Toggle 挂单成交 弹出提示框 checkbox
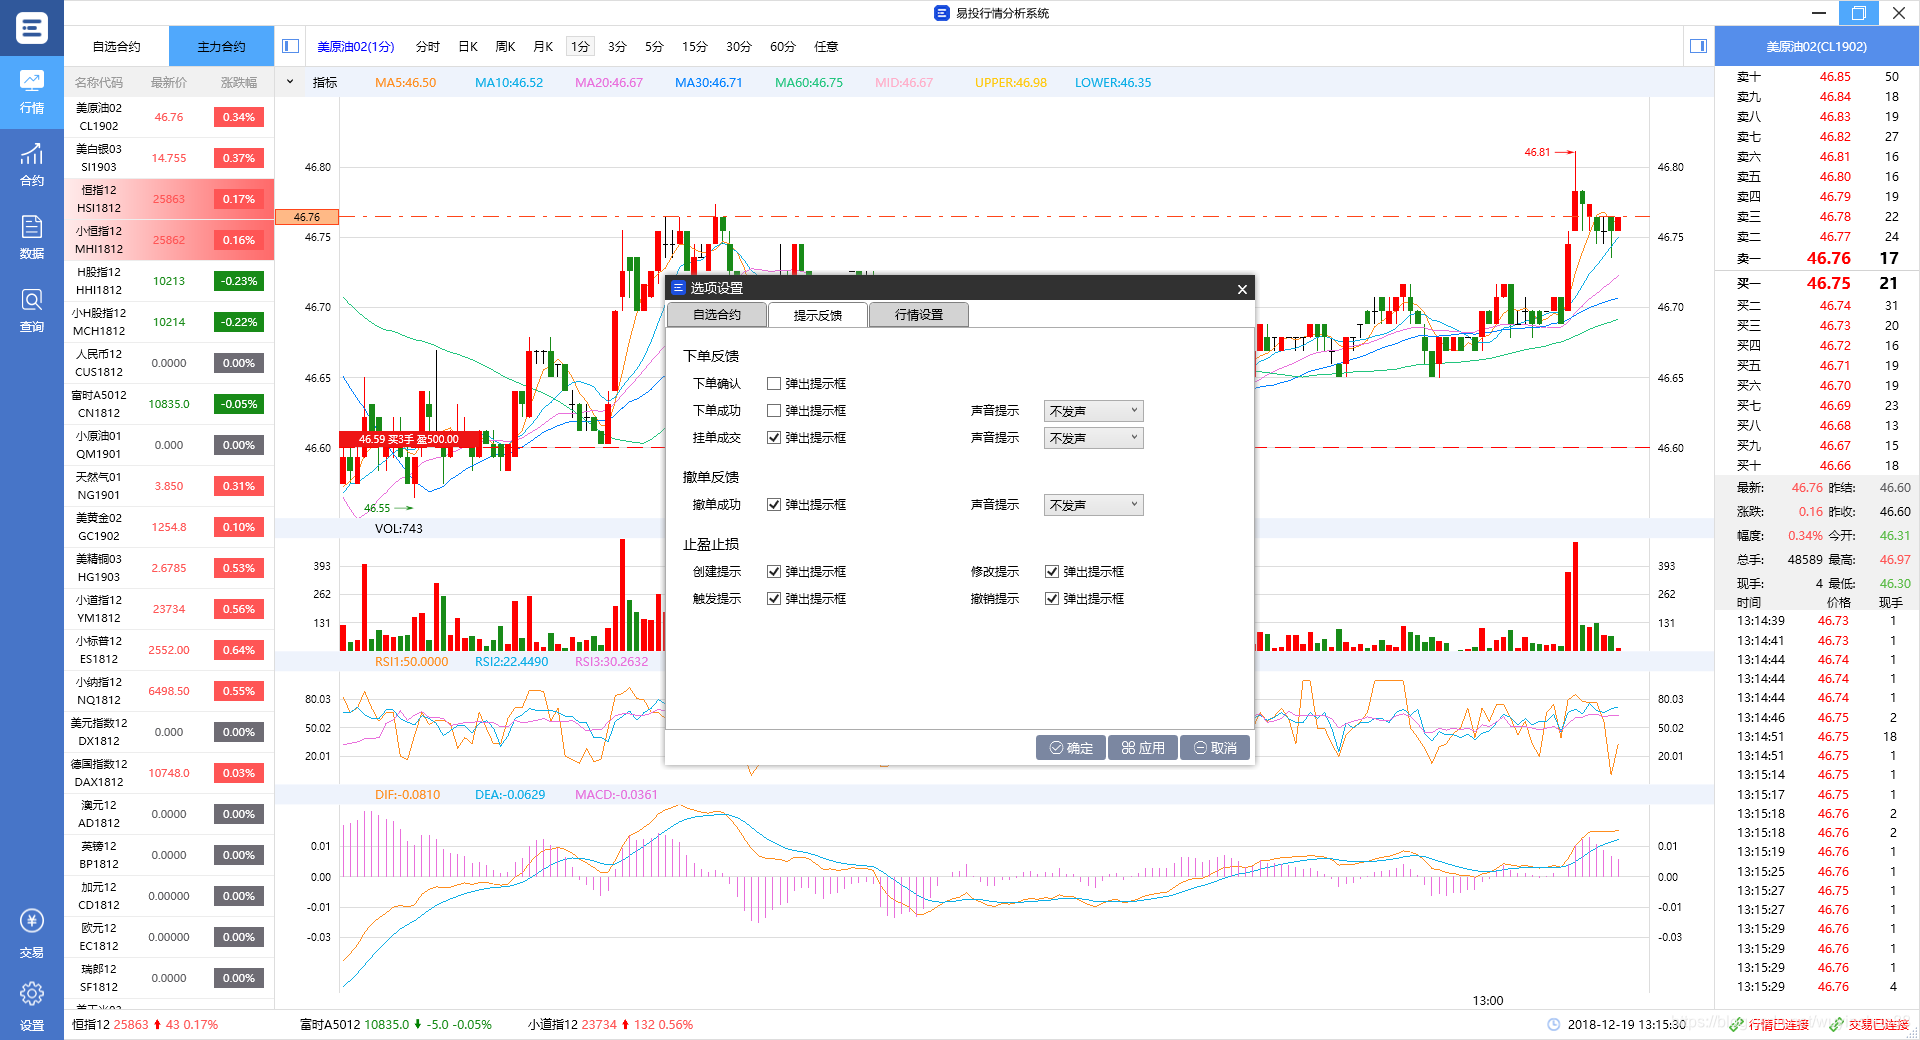The height and width of the screenshot is (1040, 1920). (x=774, y=438)
